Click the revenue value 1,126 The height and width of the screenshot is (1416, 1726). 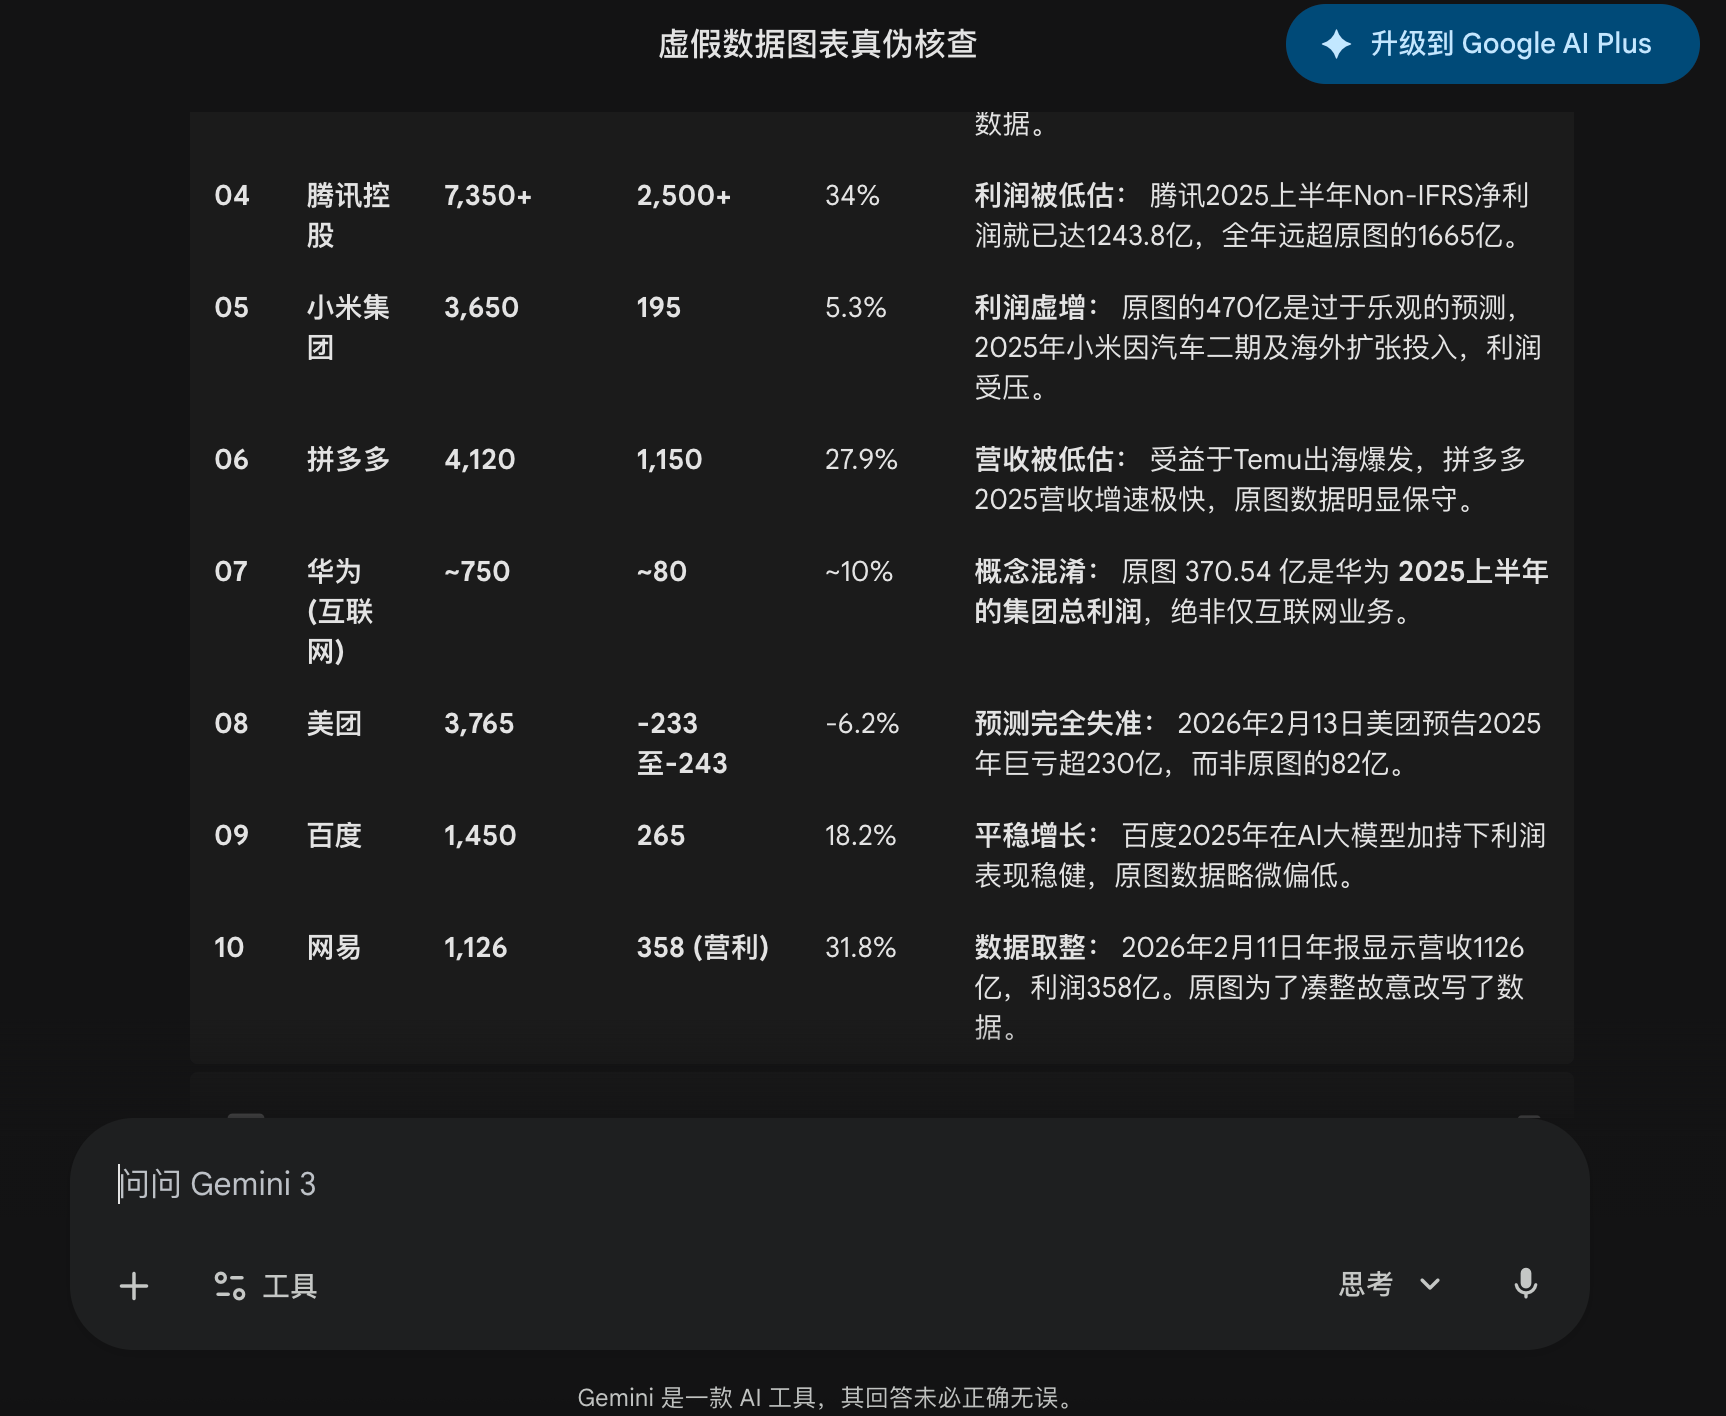pos(476,947)
